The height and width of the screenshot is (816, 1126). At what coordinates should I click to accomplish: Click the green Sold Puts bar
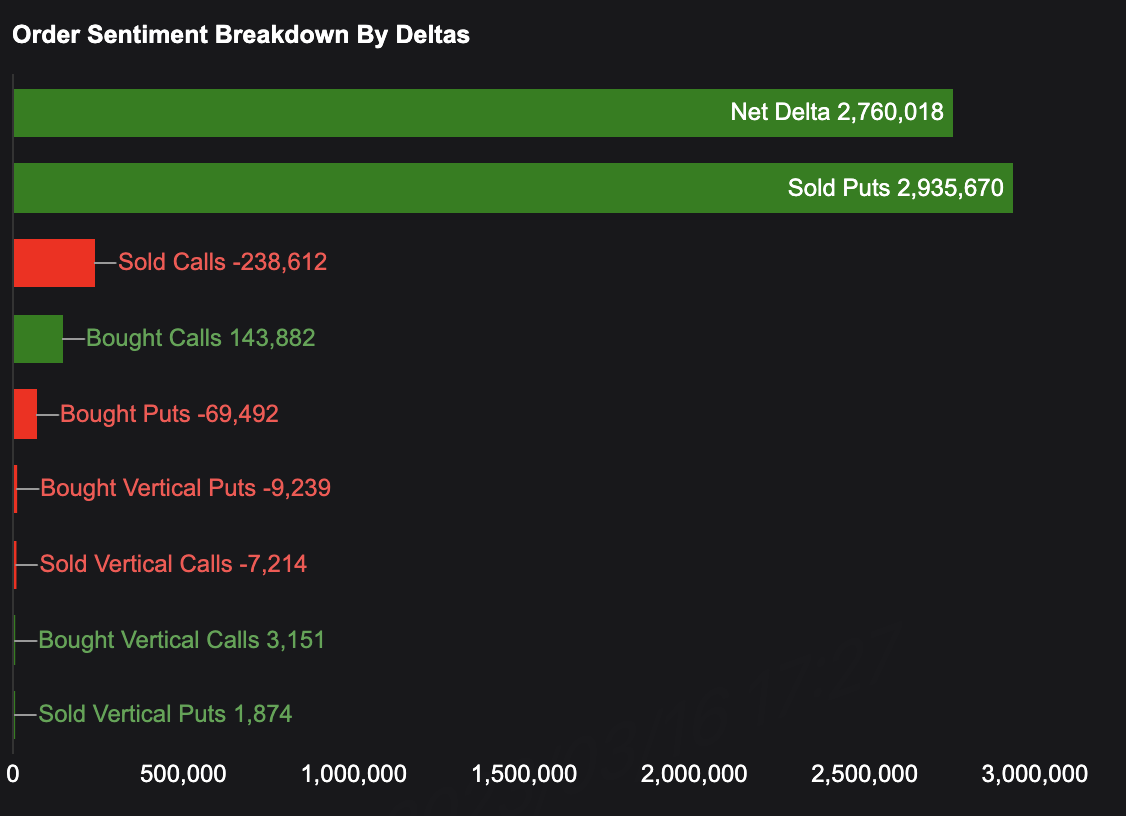[400, 188]
